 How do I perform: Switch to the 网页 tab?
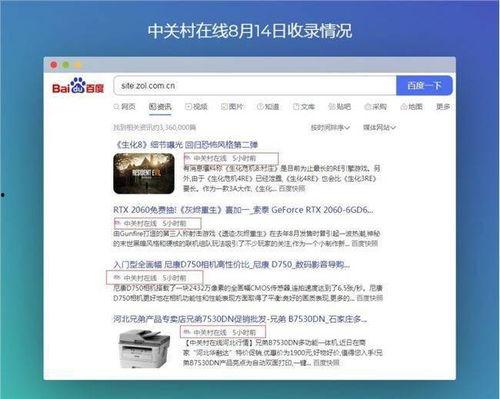point(125,107)
